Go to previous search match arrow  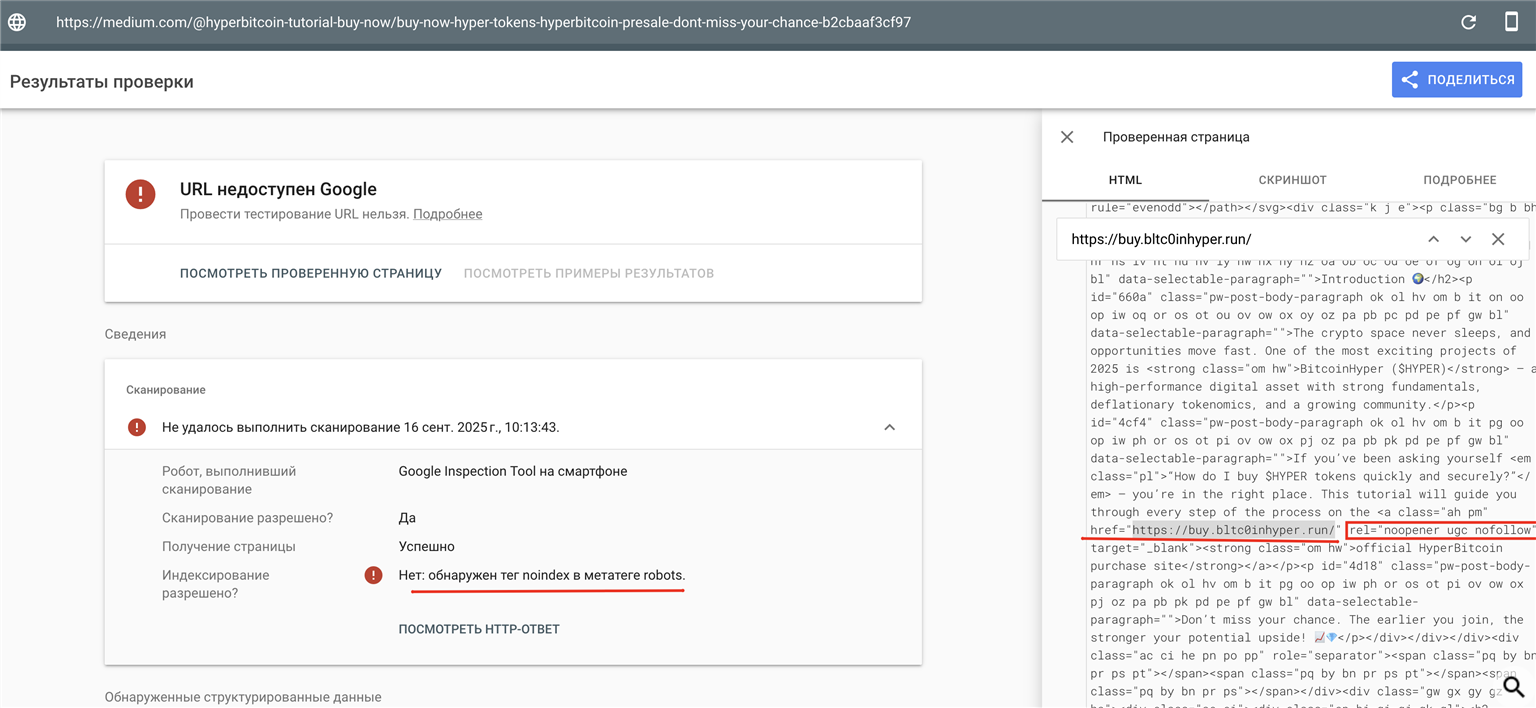pos(1433,239)
